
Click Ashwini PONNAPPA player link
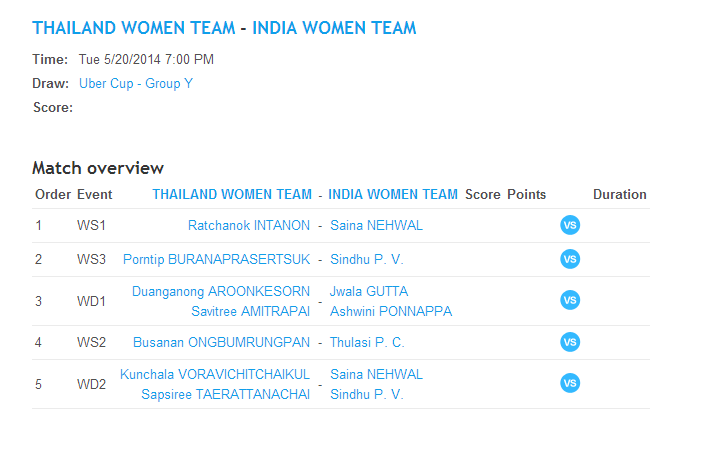[391, 311]
